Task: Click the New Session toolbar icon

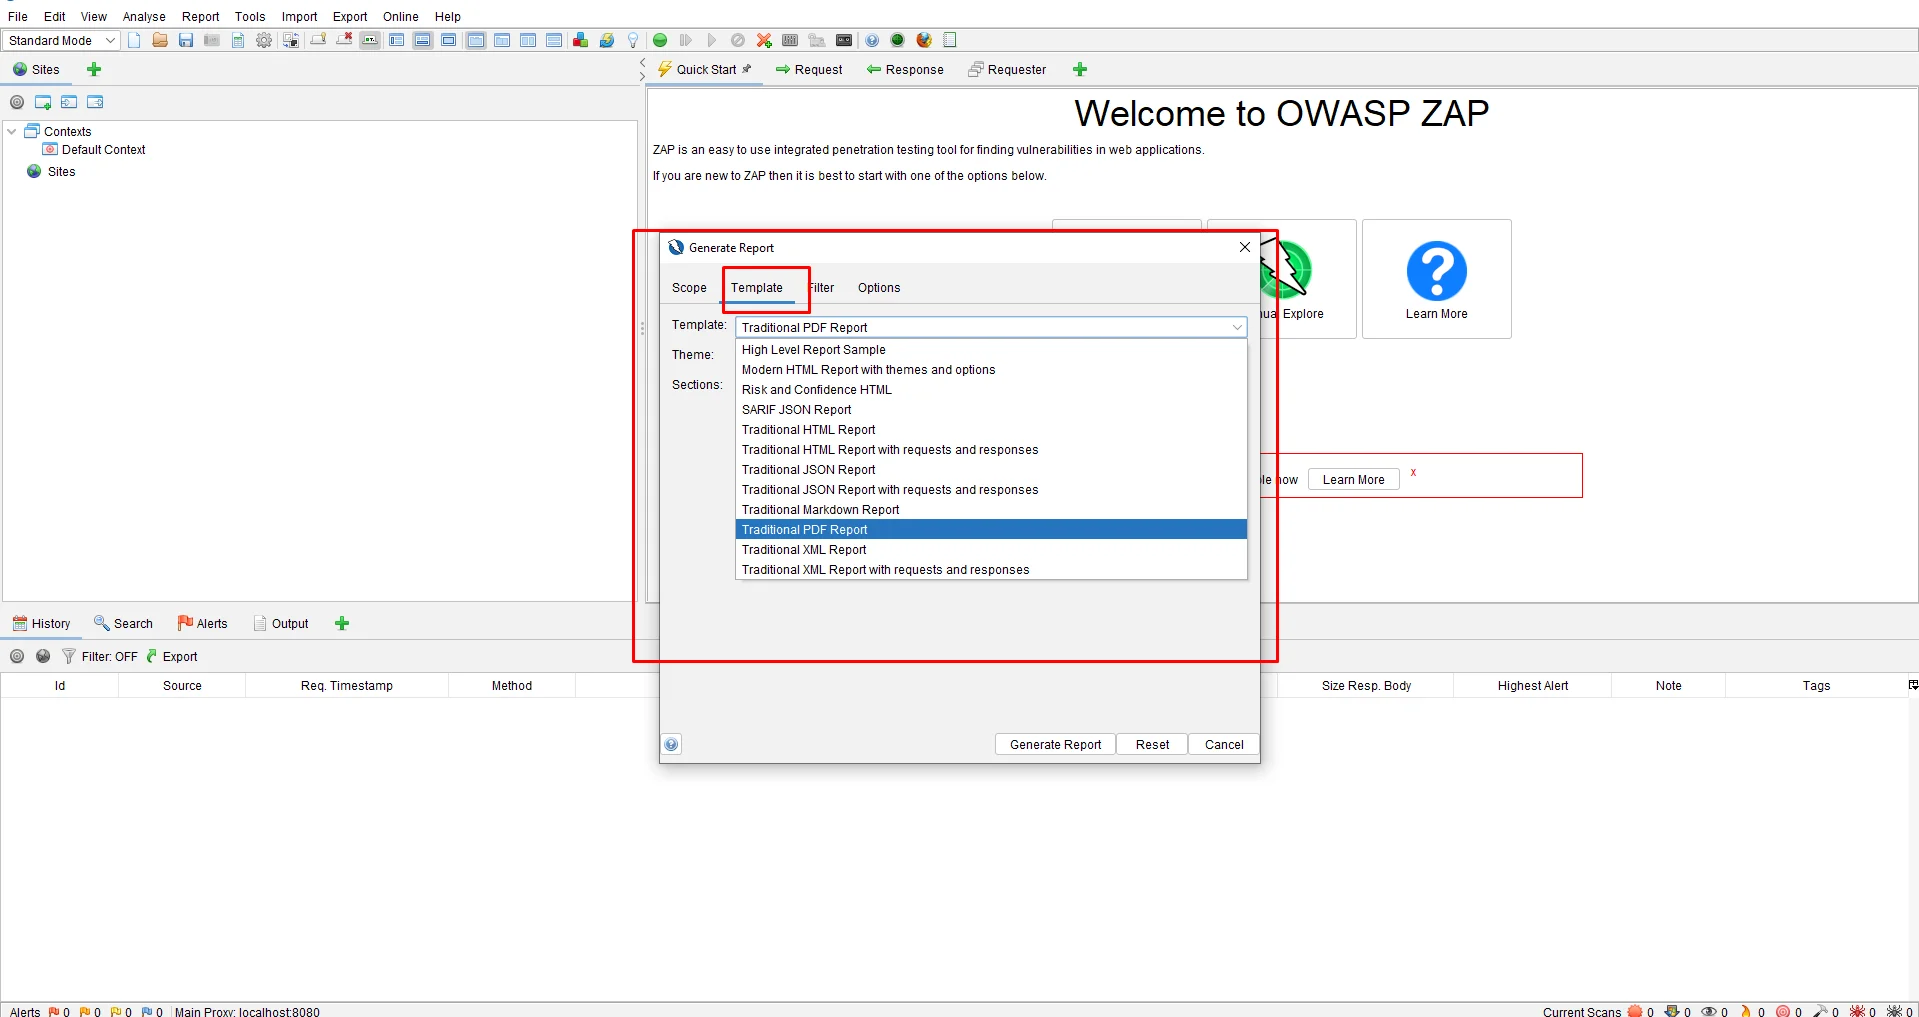Action: point(134,40)
